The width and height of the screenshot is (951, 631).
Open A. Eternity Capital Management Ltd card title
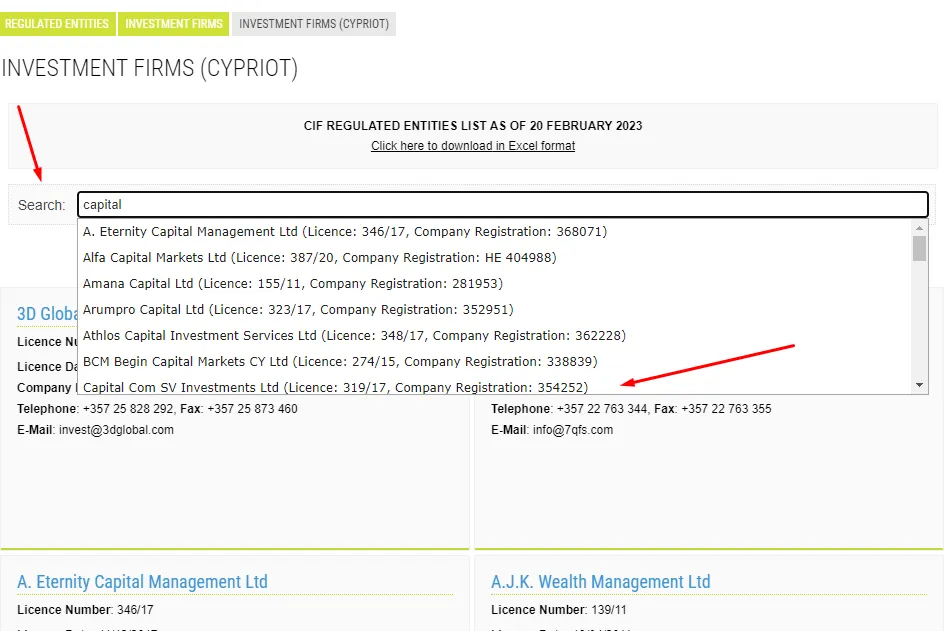click(x=142, y=582)
